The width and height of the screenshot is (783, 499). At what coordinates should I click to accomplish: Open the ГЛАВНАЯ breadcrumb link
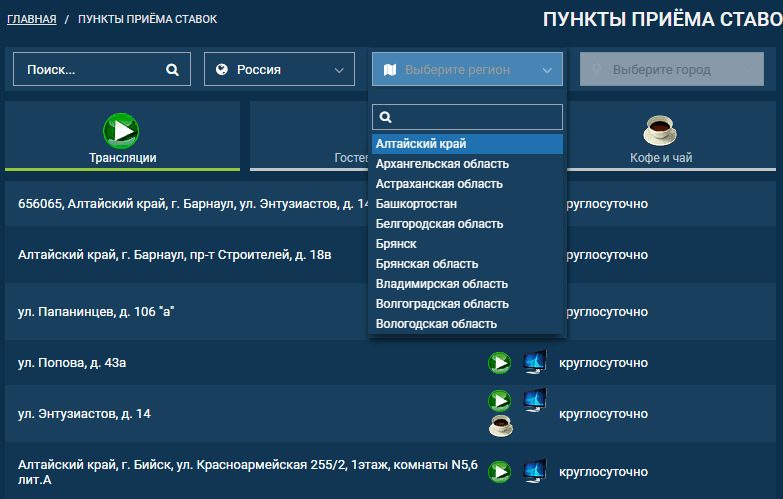pos(31,19)
